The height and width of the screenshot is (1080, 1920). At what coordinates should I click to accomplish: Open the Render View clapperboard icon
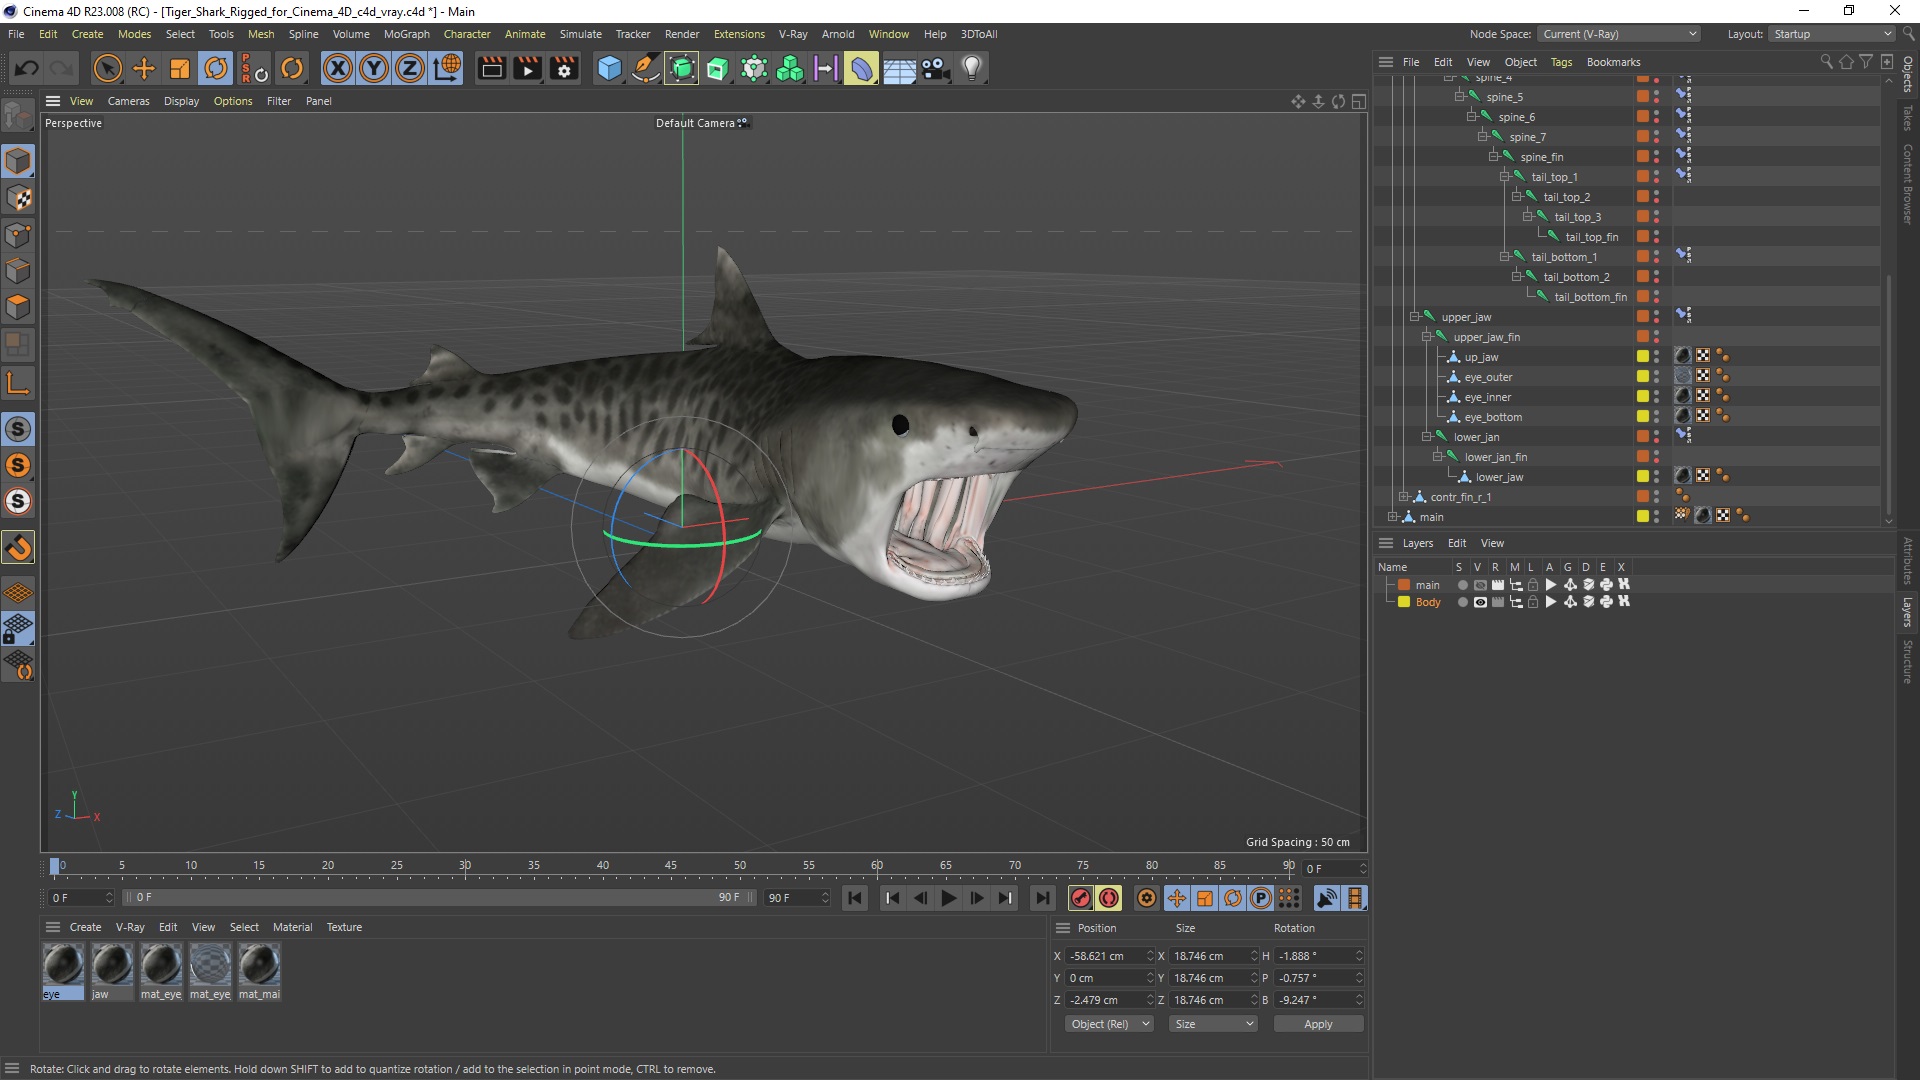point(491,68)
